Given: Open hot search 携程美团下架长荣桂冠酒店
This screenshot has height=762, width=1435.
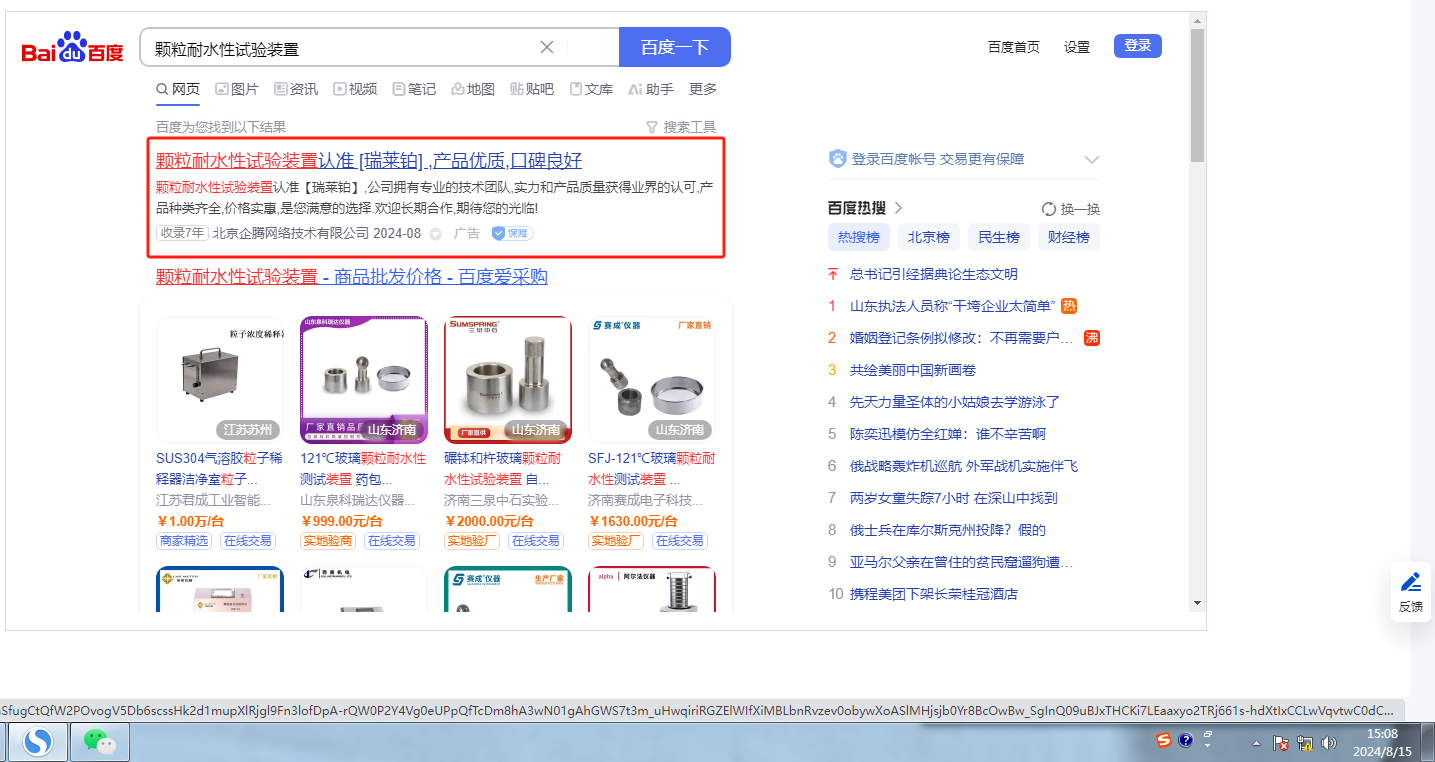Looking at the screenshot, I should (934, 594).
